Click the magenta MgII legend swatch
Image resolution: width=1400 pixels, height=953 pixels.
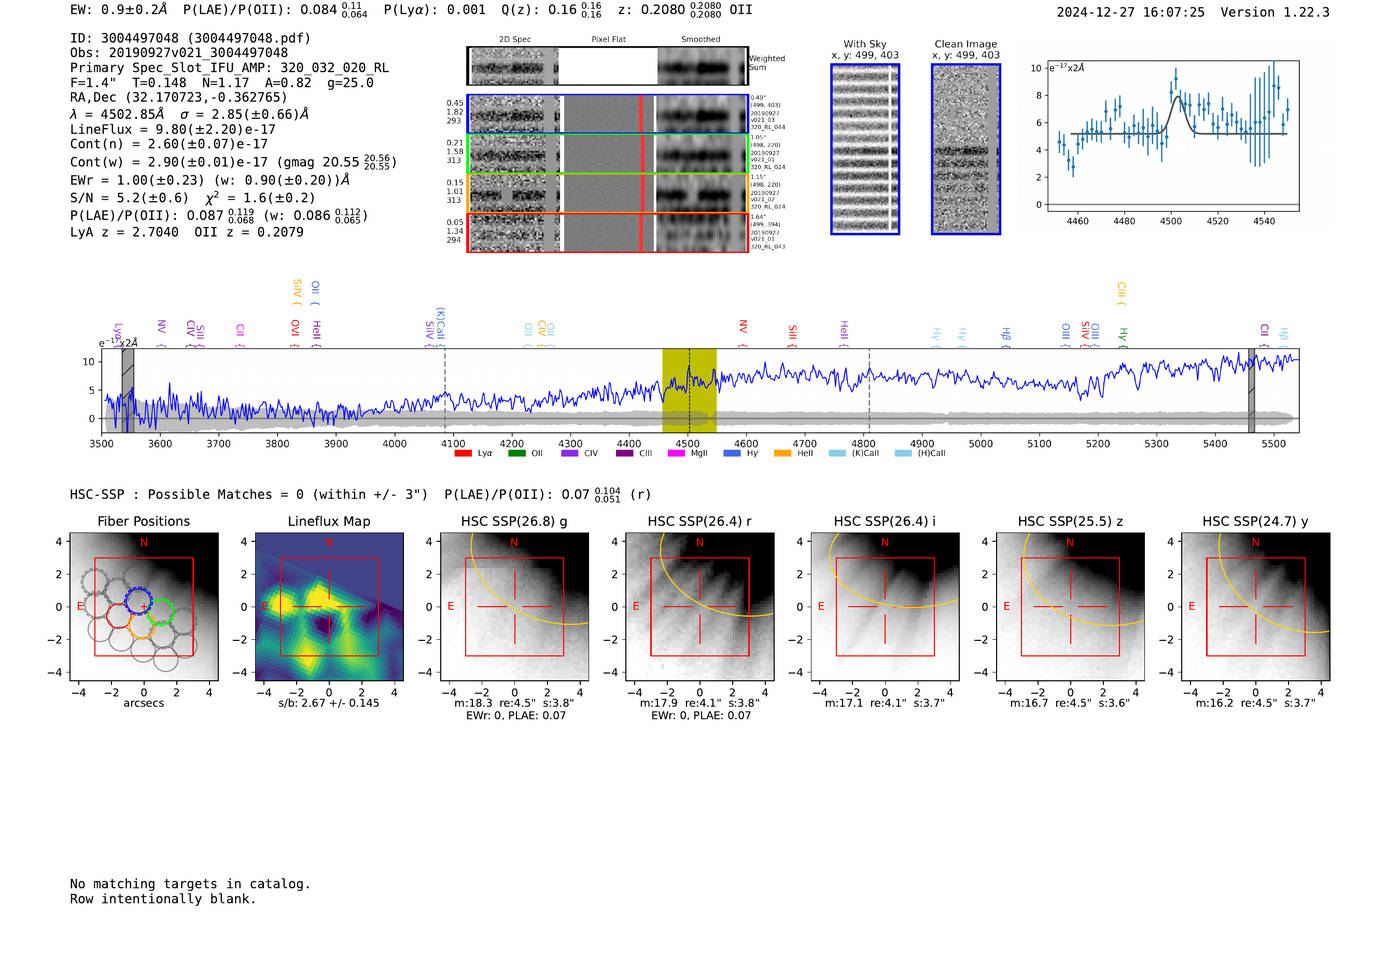pyautogui.click(x=676, y=453)
